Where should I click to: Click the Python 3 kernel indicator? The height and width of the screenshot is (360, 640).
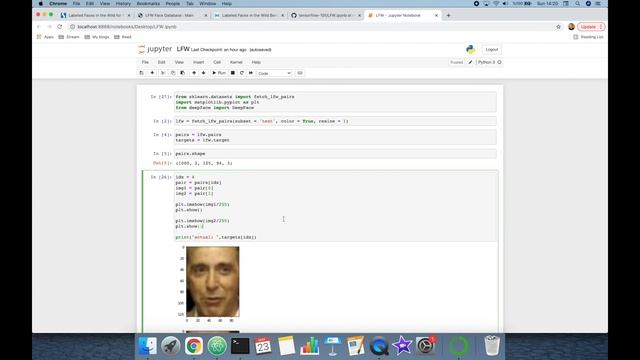[x=489, y=62]
